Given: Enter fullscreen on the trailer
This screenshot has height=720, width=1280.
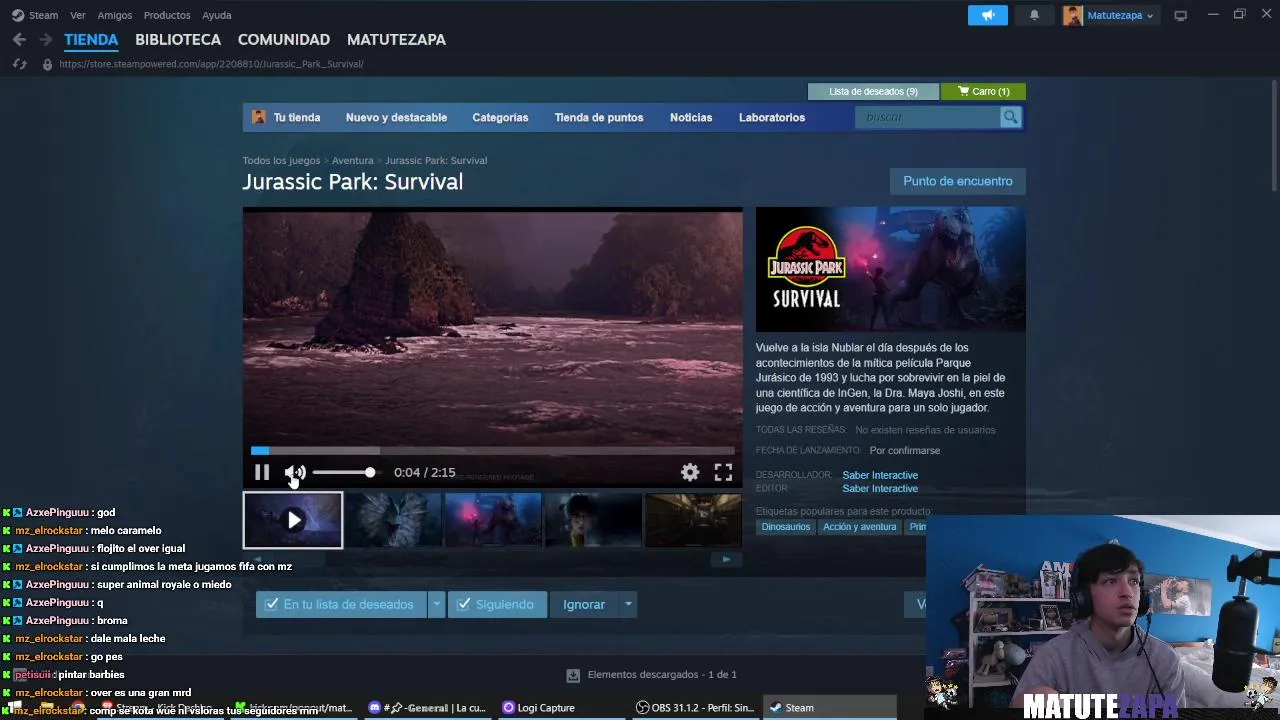Looking at the screenshot, I should pos(723,473).
